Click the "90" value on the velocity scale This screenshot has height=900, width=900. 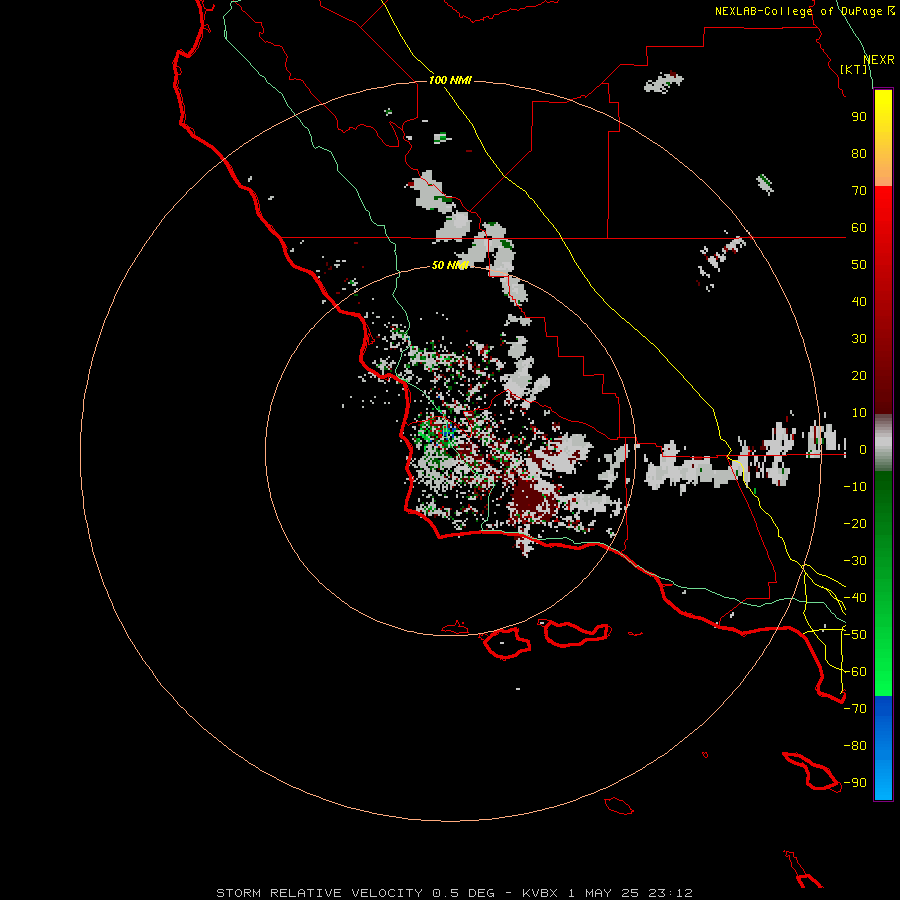pos(859,117)
